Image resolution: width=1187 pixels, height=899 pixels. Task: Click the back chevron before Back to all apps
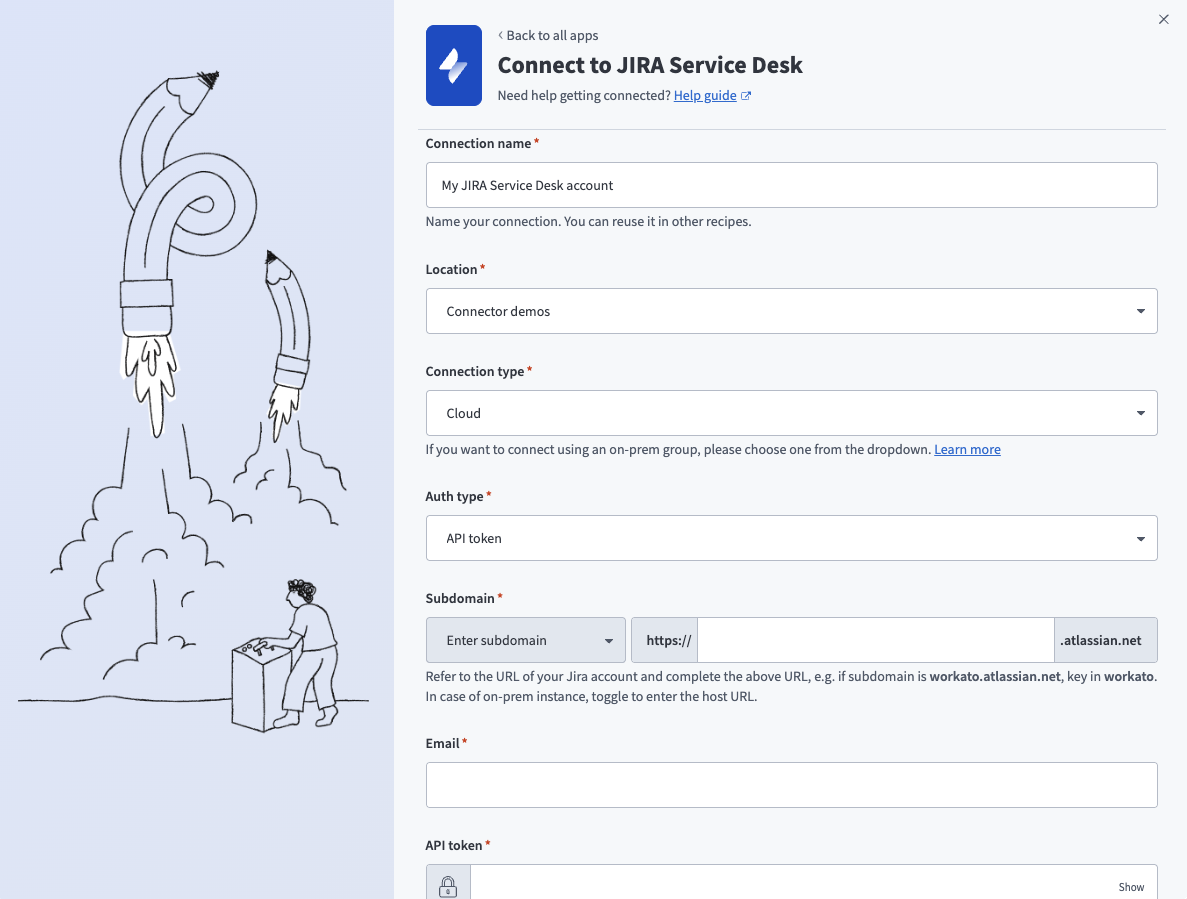(x=500, y=34)
